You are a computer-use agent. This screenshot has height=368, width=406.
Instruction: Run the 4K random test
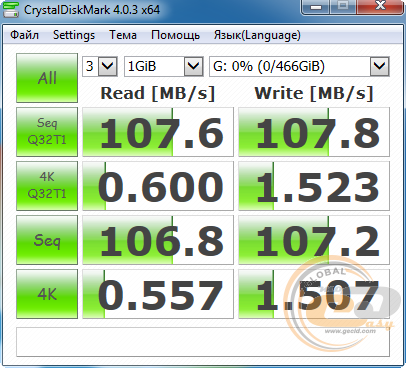pyautogui.click(x=47, y=294)
